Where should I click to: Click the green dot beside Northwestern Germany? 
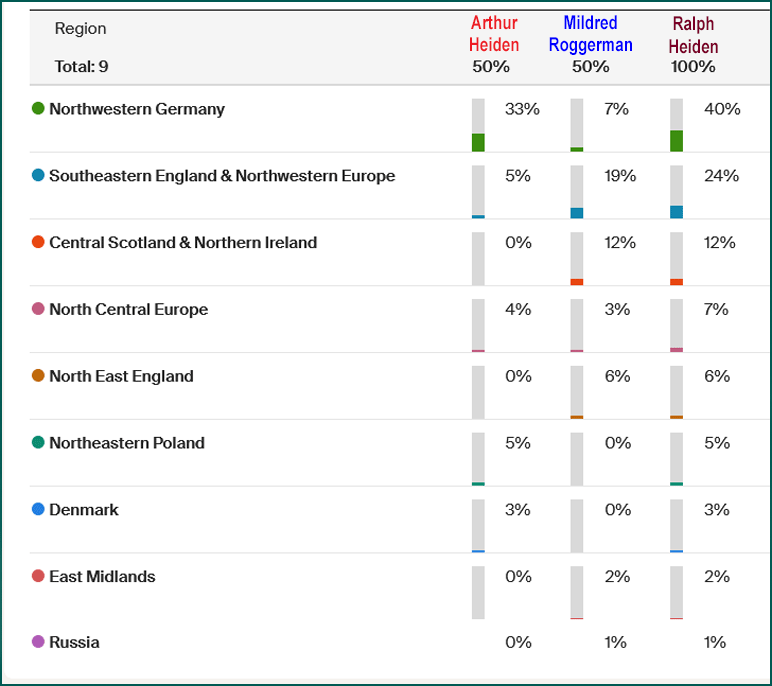pyautogui.click(x=38, y=109)
